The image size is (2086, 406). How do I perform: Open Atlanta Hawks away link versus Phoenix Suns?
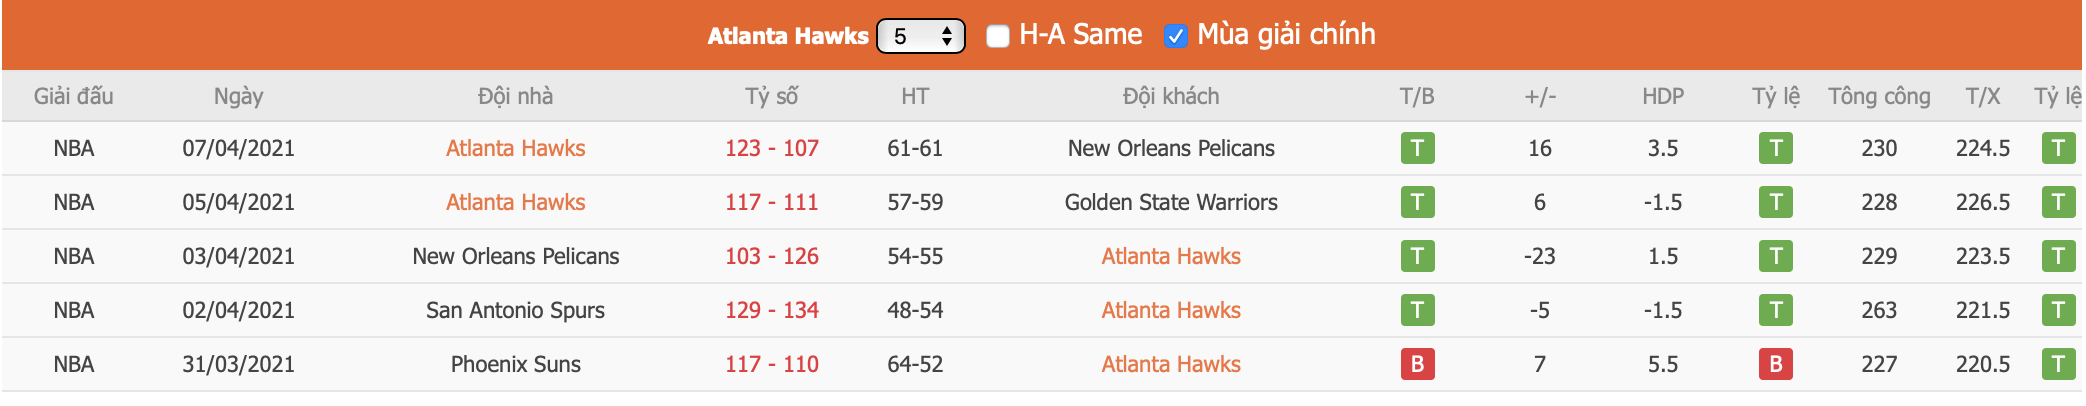tap(1171, 364)
